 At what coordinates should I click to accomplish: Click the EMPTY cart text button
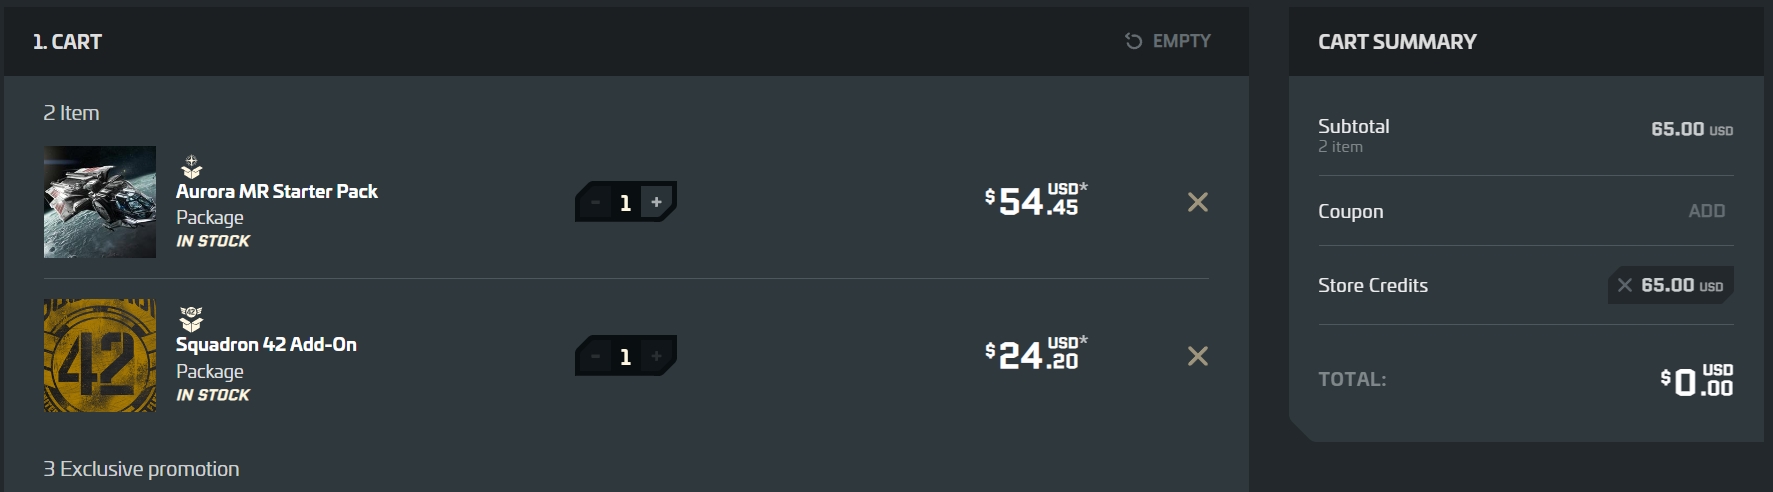[x=1181, y=41]
